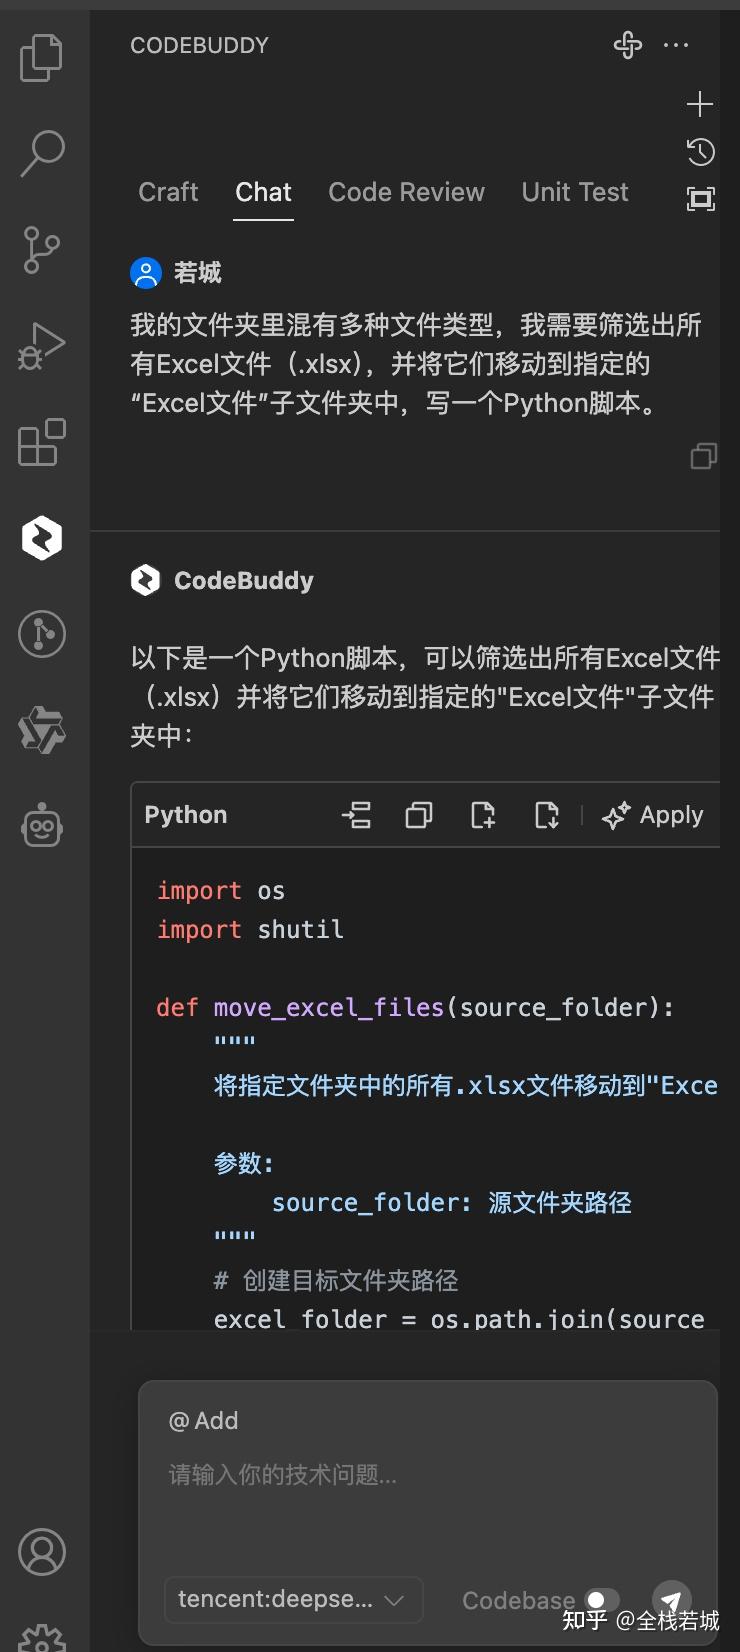
Task: Open the tencent:deepseek model dropdown
Action: pyautogui.click(x=292, y=1598)
